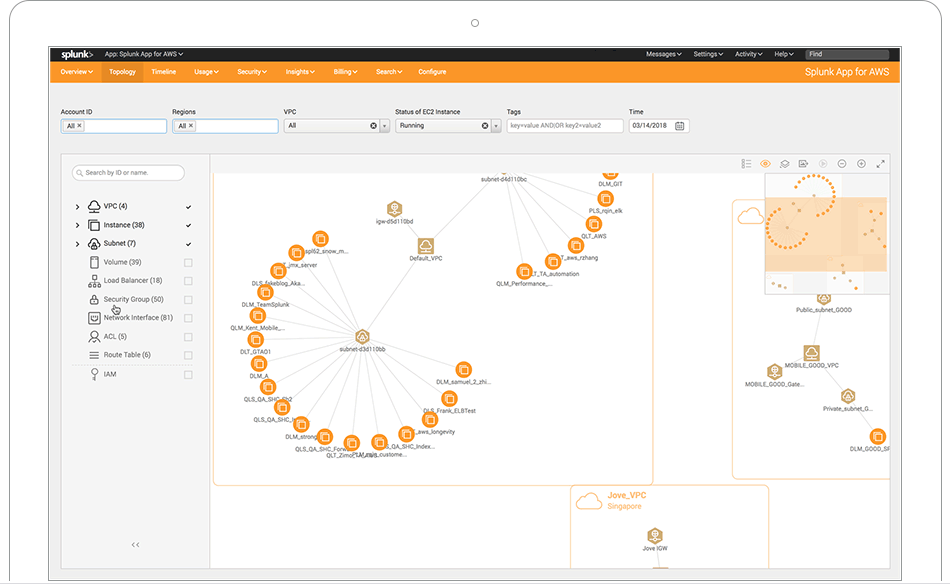Zoom in with the plus circle icon

[x=861, y=164]
